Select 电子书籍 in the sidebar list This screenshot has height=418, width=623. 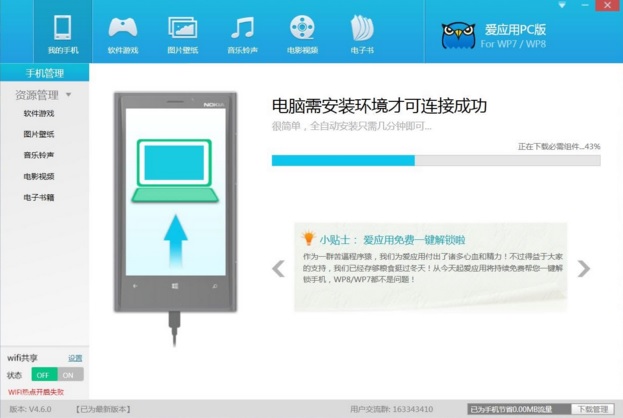[39, 197]
